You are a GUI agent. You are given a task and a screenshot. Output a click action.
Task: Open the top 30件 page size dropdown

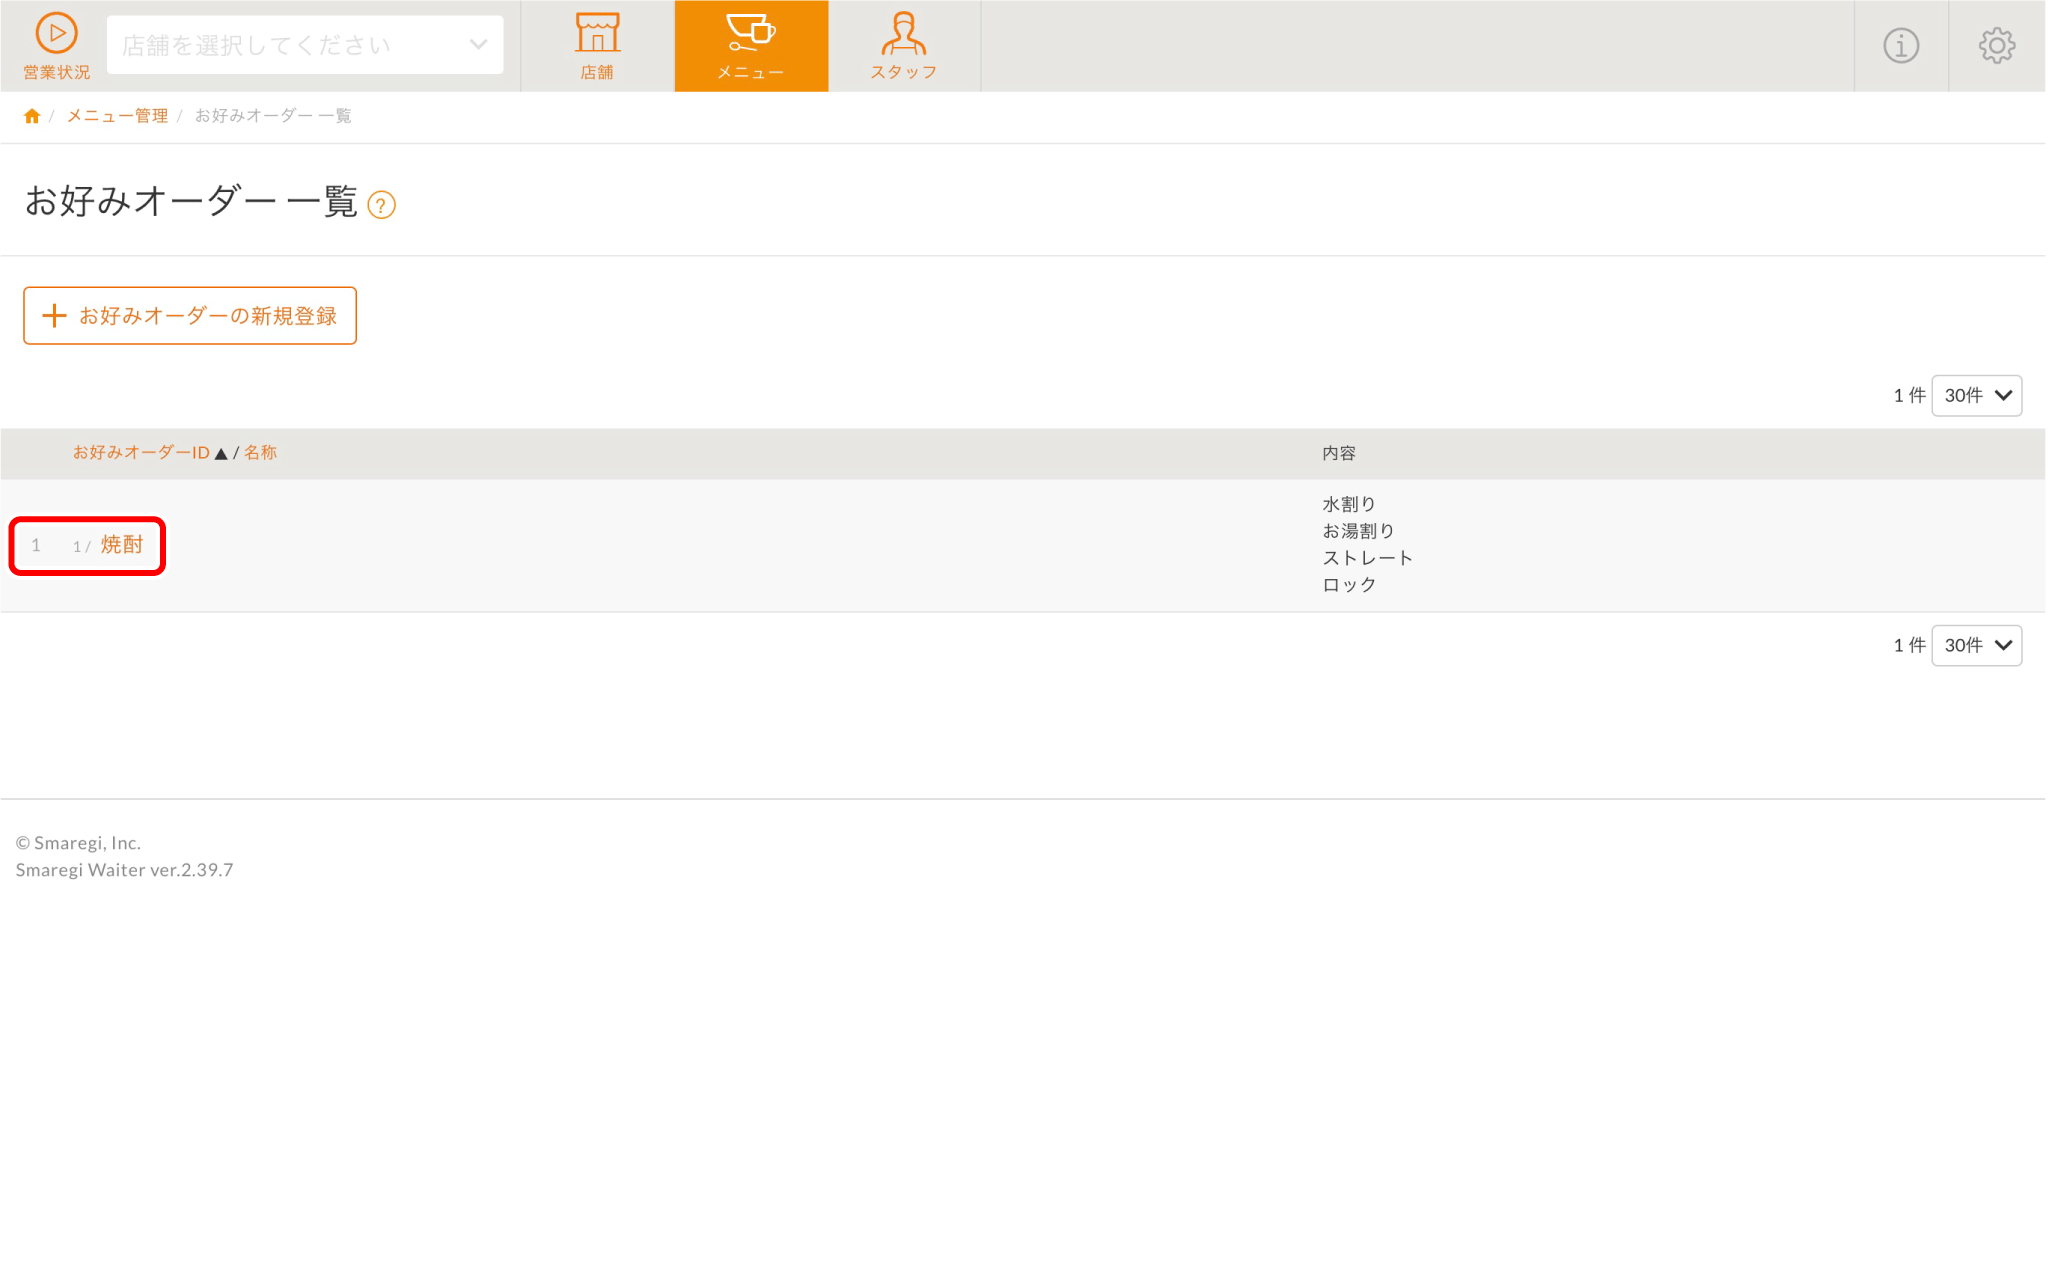click(1976, 396)
